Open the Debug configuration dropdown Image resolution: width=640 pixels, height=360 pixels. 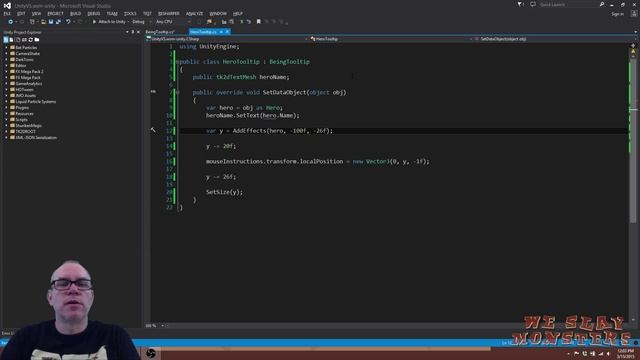click(140, 22)
